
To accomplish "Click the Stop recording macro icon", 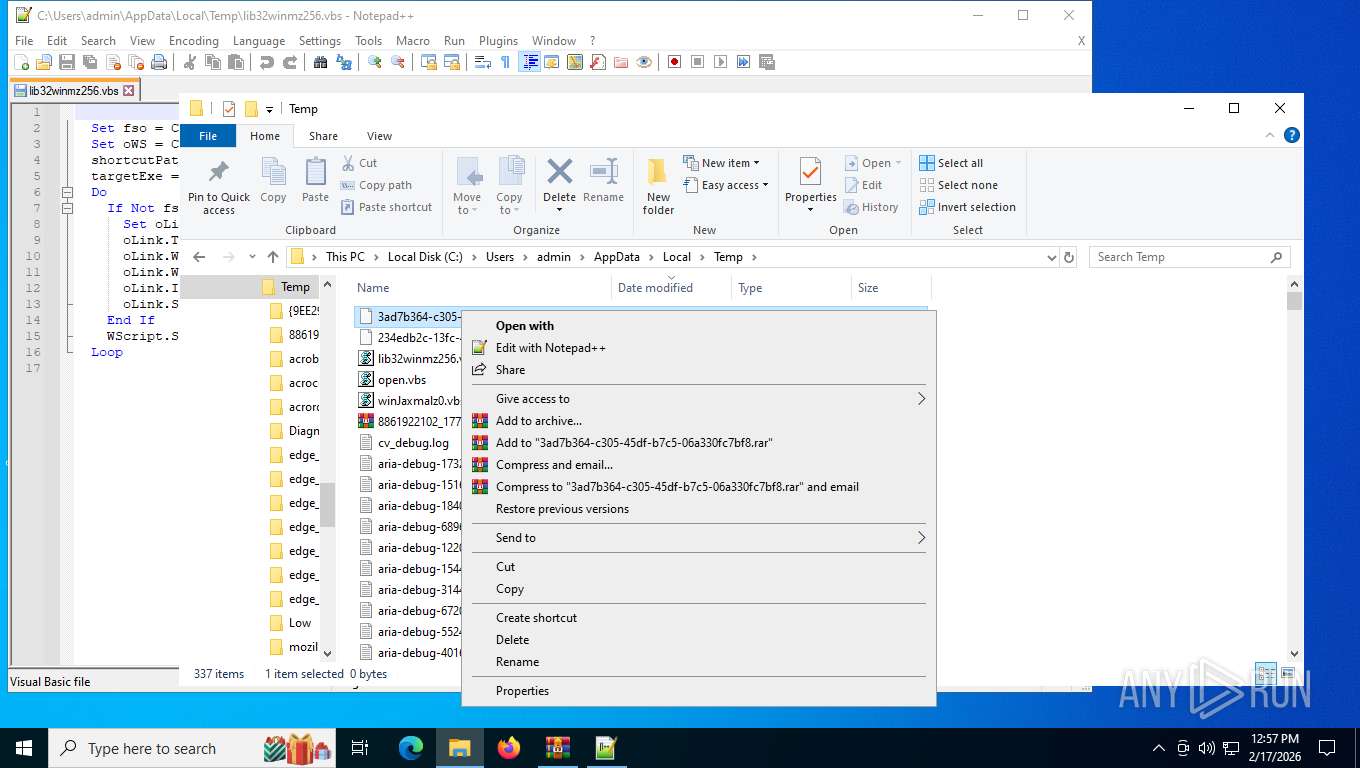I will (697, 62).
